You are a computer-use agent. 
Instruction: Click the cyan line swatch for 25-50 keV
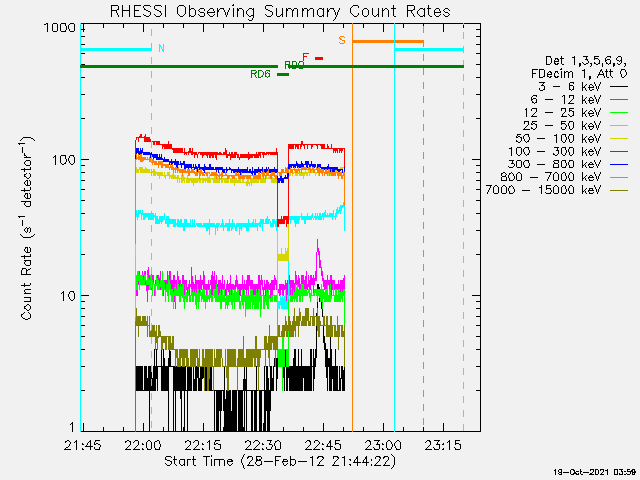coord(619,126)
